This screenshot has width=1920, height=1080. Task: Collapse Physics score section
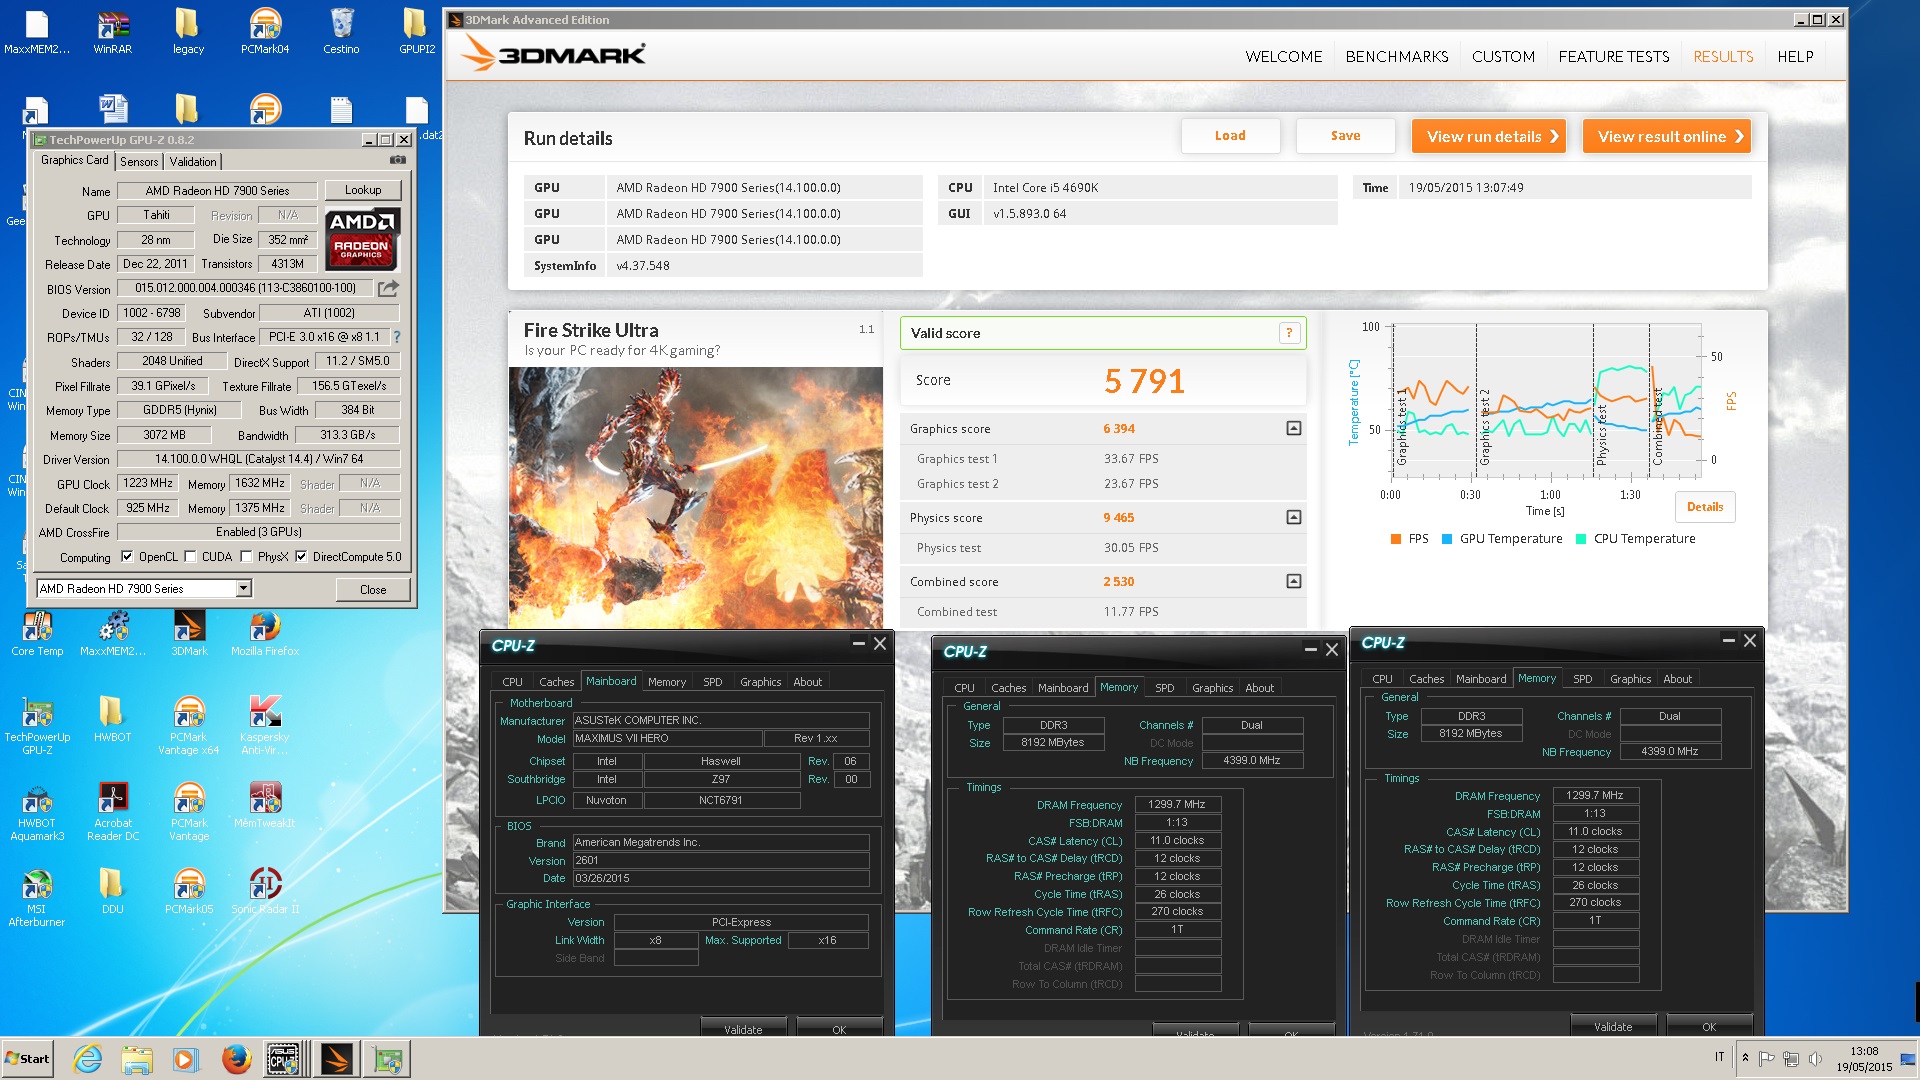point(1293,517)
